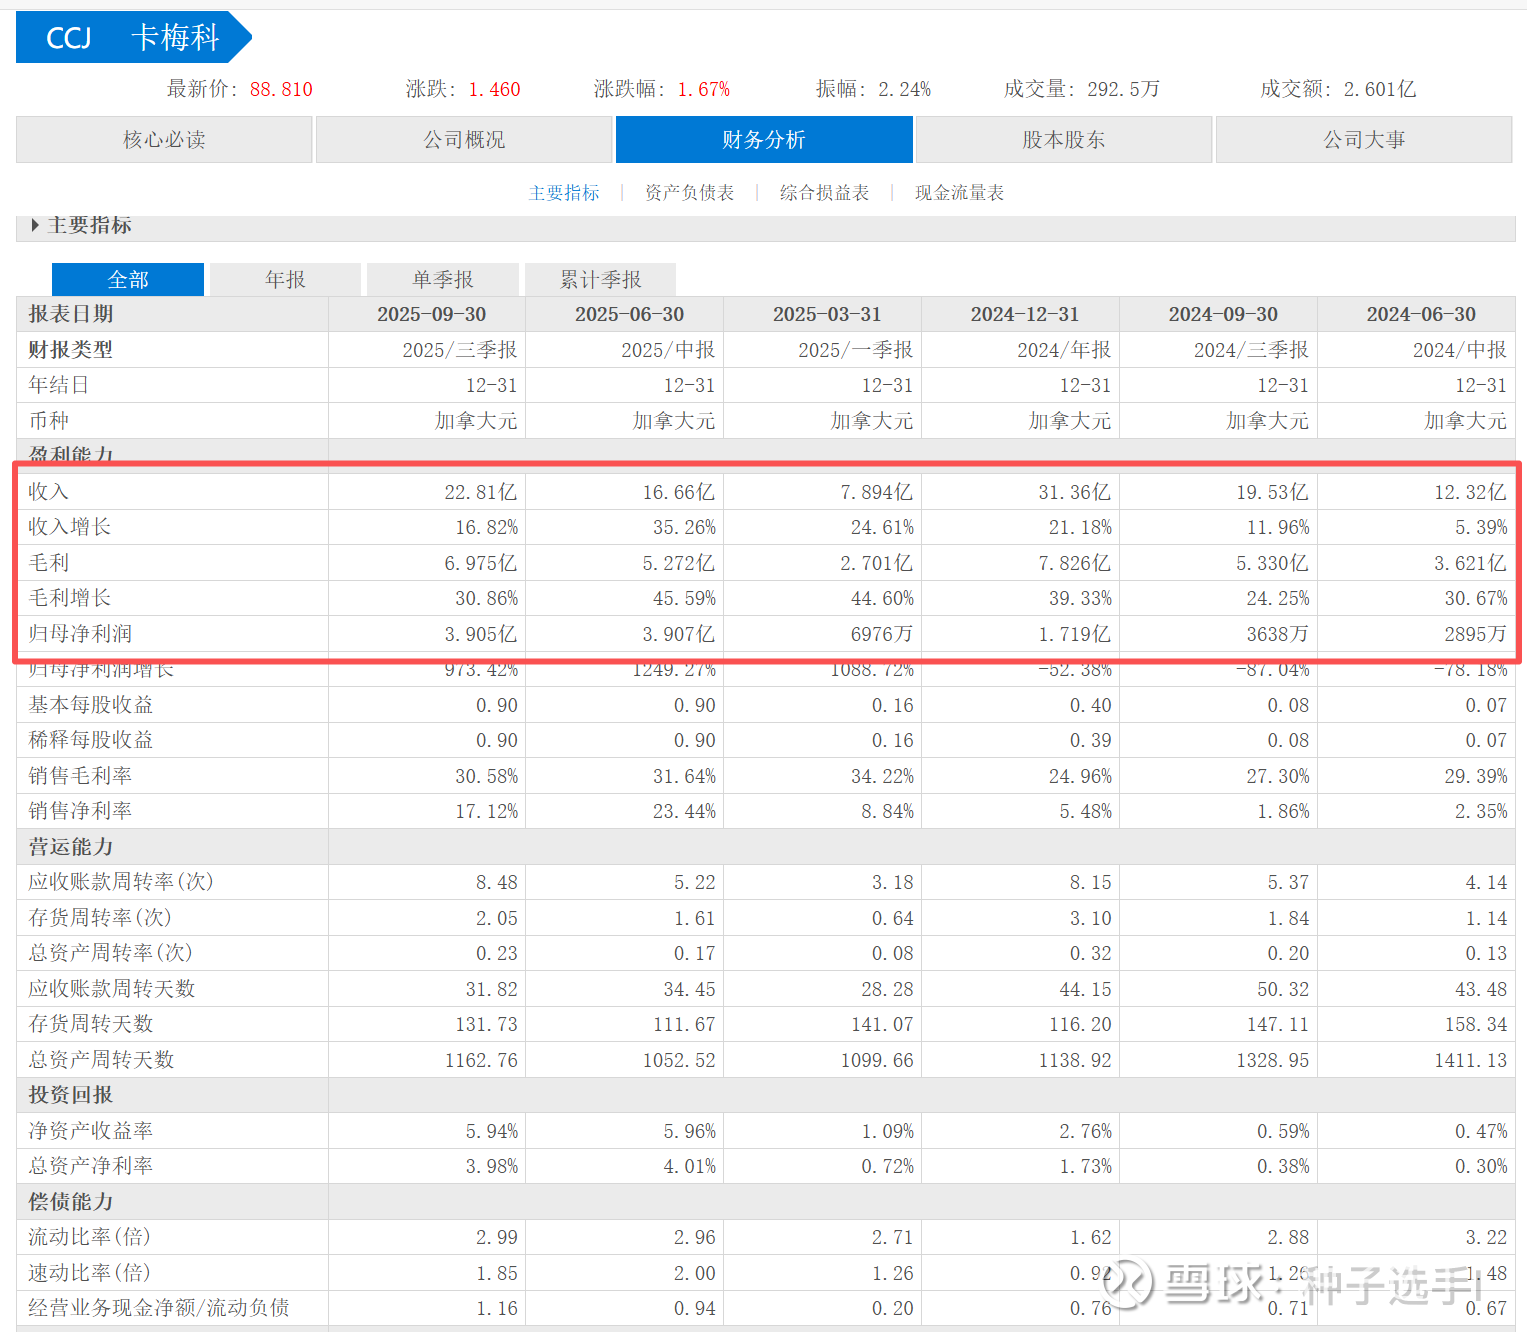Click the 归母净利润 value 3.907亿
Image resolution: width=1527 pixels, height=1332 pixels.
pos(679,634)
